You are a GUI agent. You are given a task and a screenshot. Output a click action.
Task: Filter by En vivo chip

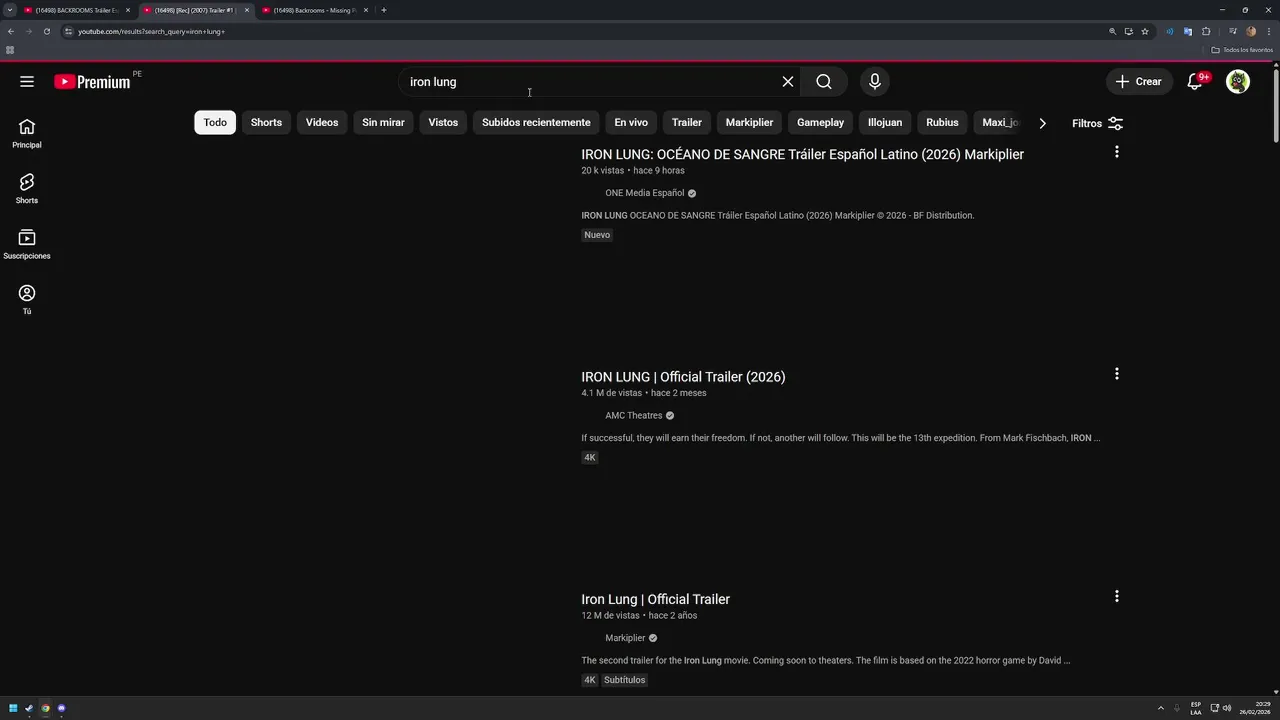coord(631,122)
